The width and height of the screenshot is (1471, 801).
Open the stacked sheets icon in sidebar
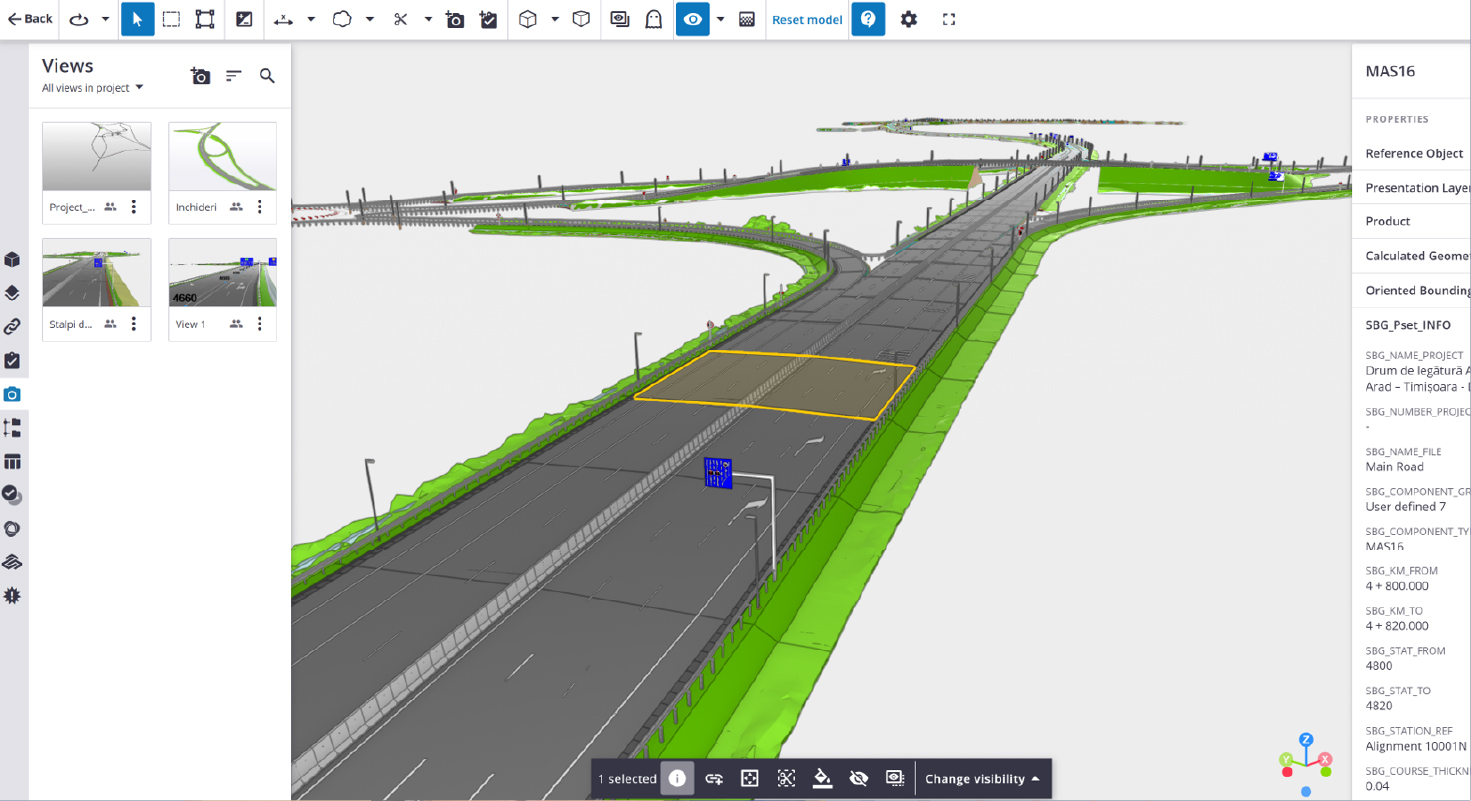coord(12,562)
